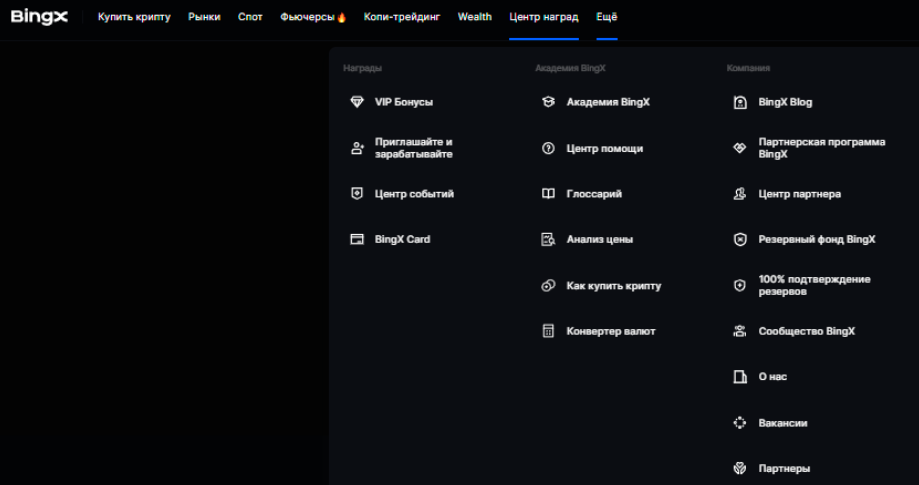Click the chart search icon beside Анализ цены
The width and height of the screenshot is (919, 485).
tap(548, 240)
